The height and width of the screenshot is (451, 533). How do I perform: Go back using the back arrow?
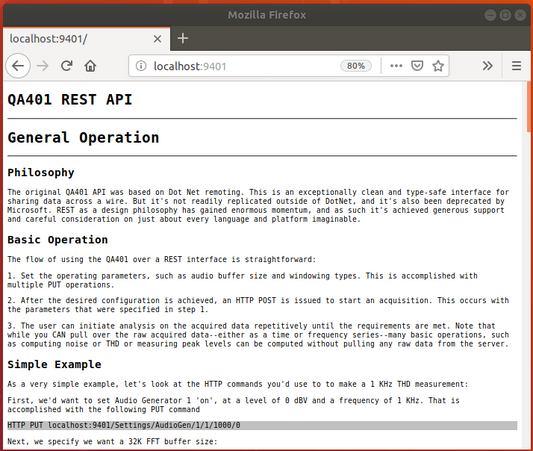pyautogui.click(x=18, y=66)
